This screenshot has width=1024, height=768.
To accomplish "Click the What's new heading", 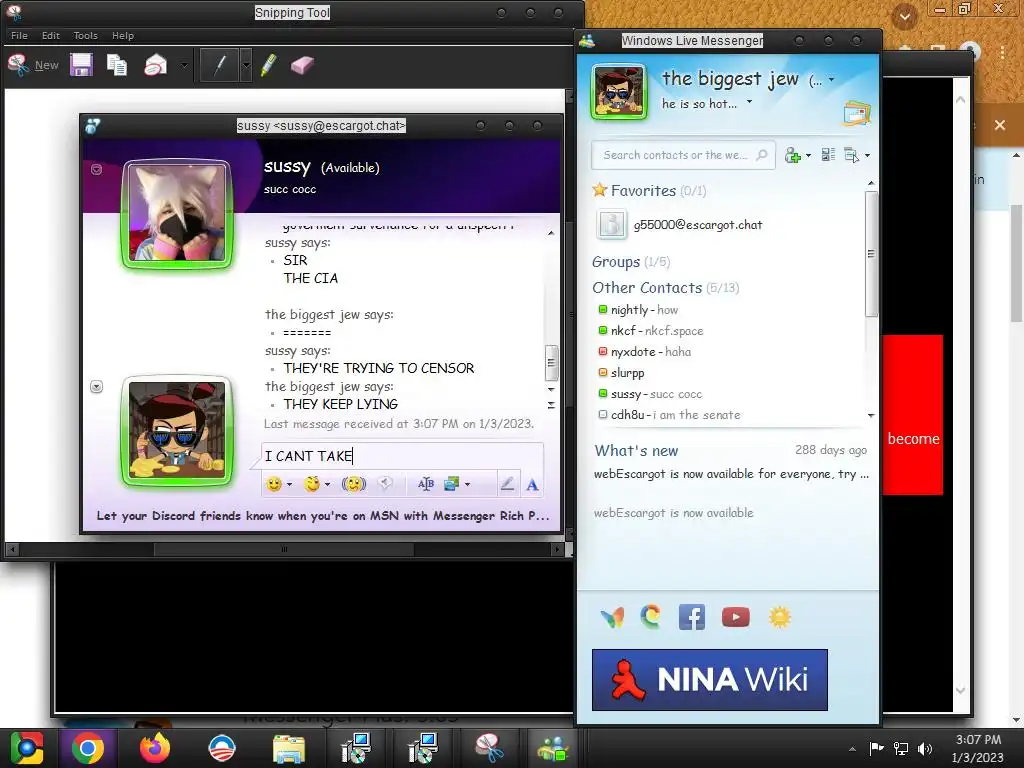I will [636, 451].
